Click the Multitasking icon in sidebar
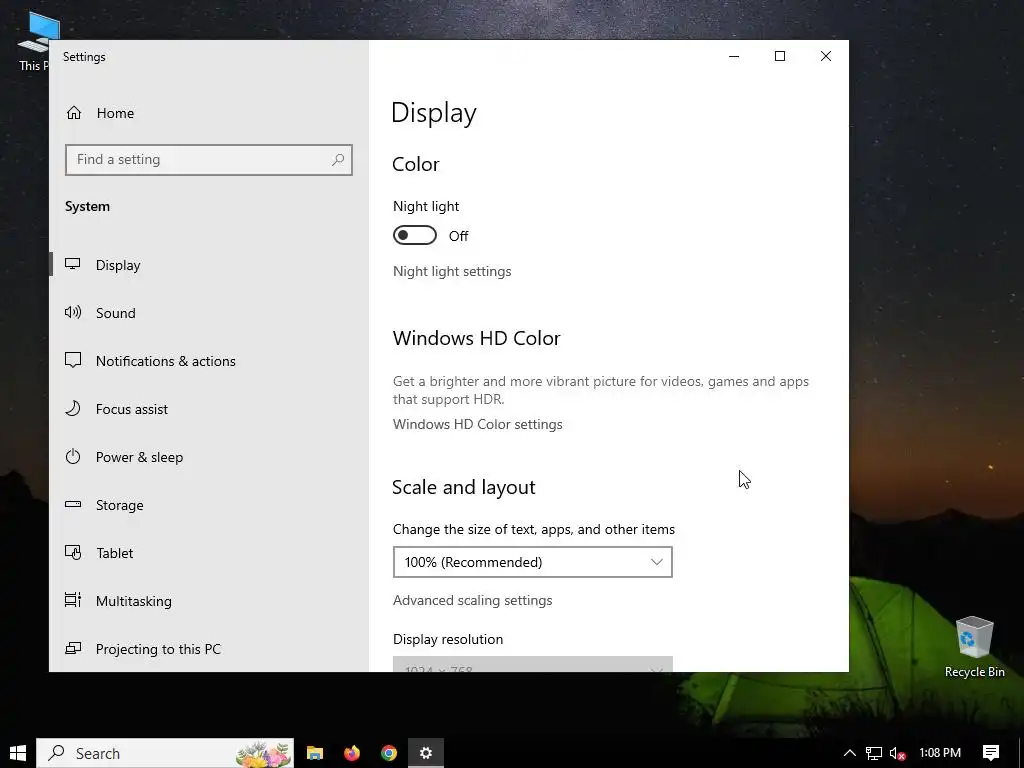The height and width of the screenshot is (768, 1024). click(x=72, y=600)
